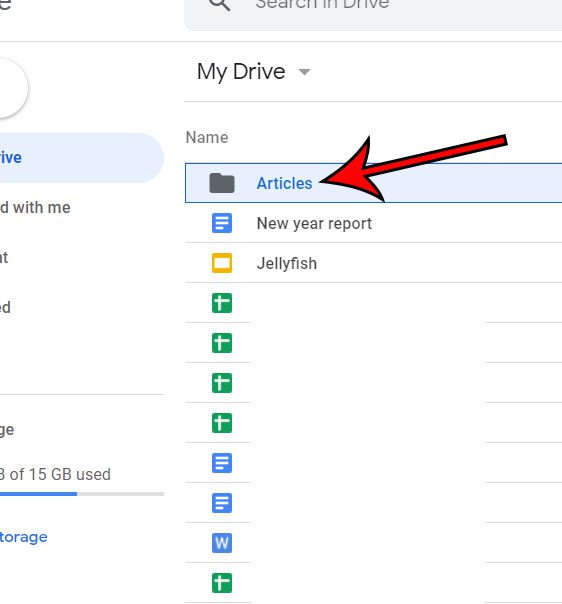Click the Jellyfish Slides icon
562x604 pixels.
pos(222,263)
